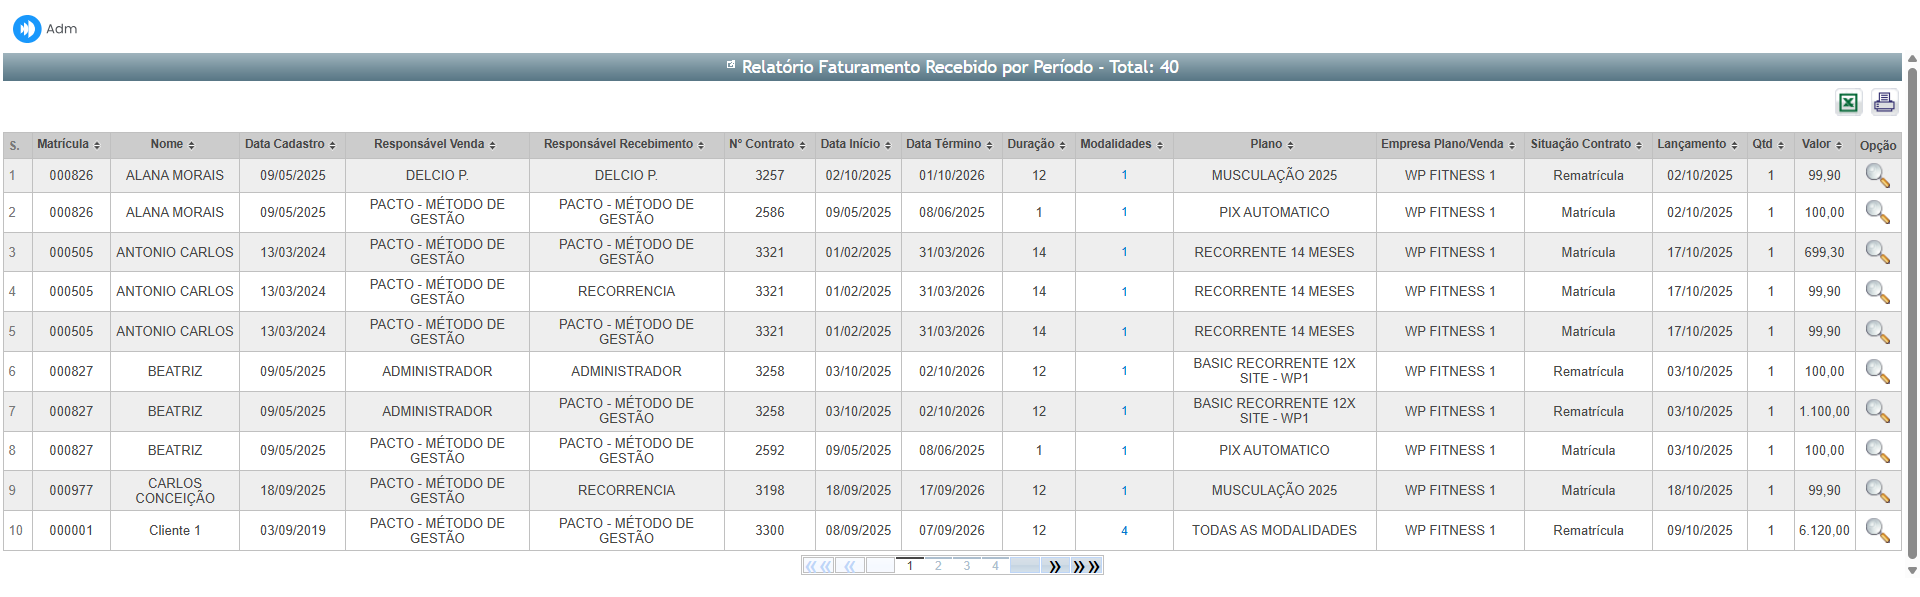Click modalidades count 4 link for Cliente 1
Viewport: 1920px width, 597px height.
pyautogui.click(x=1124, y=531)
